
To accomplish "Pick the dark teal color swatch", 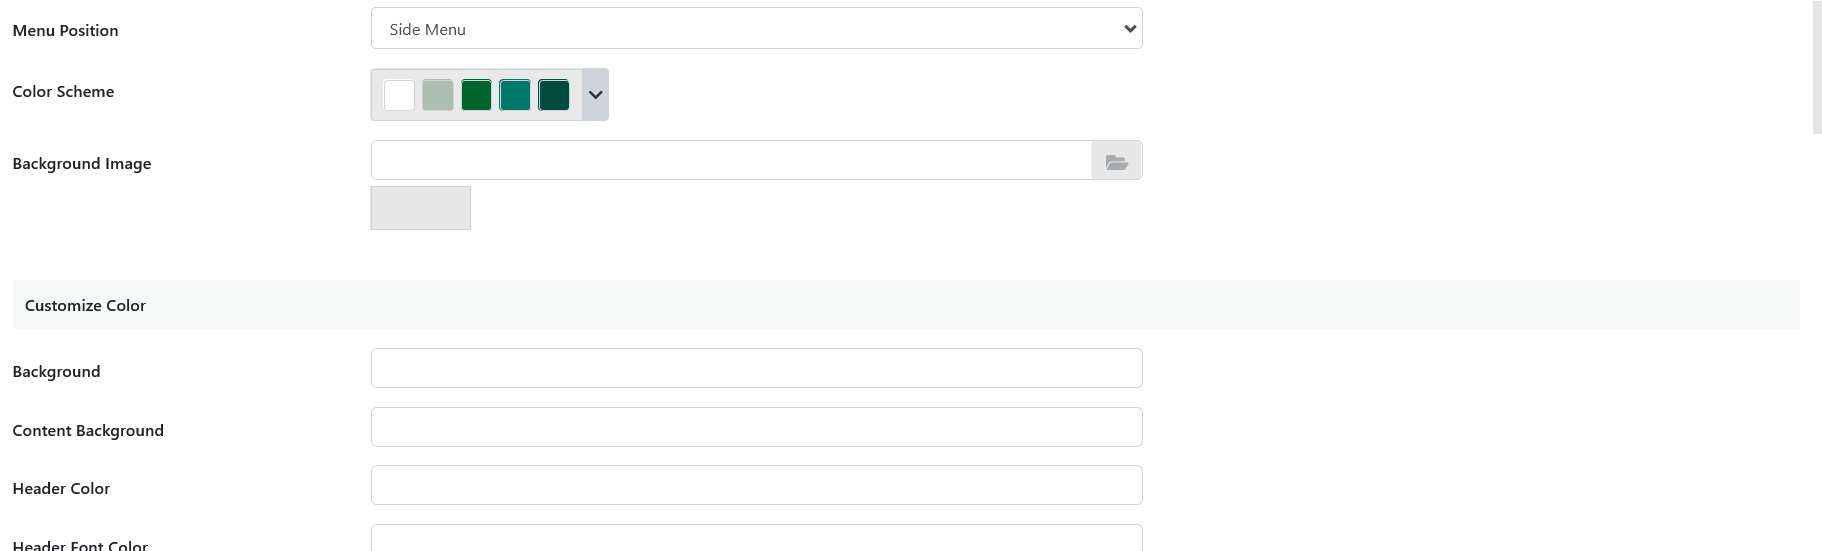I will click(x=553, y=95).
